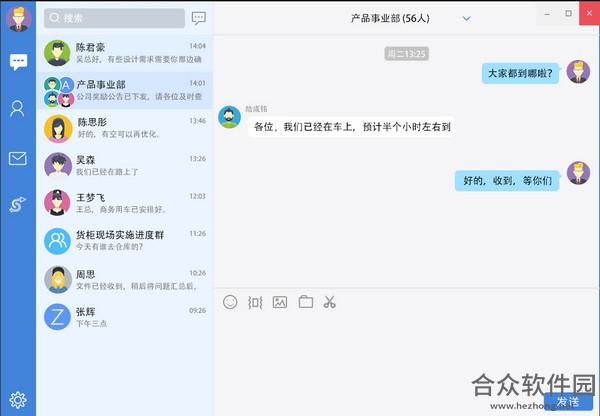600x416 pixels.
Task: Open emoji picker smiley icon
Action: [230, 302]
